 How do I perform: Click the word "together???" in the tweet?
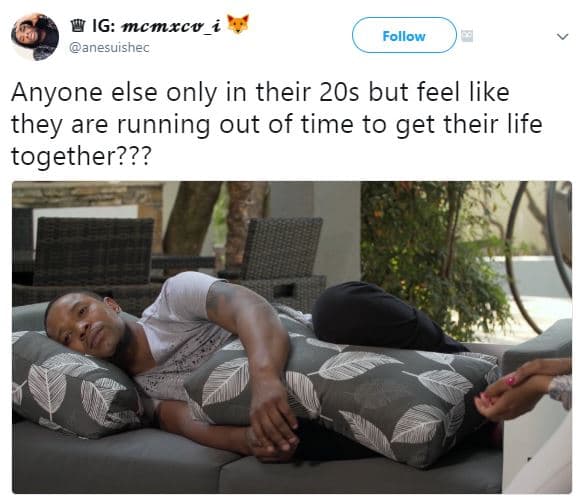81,157
